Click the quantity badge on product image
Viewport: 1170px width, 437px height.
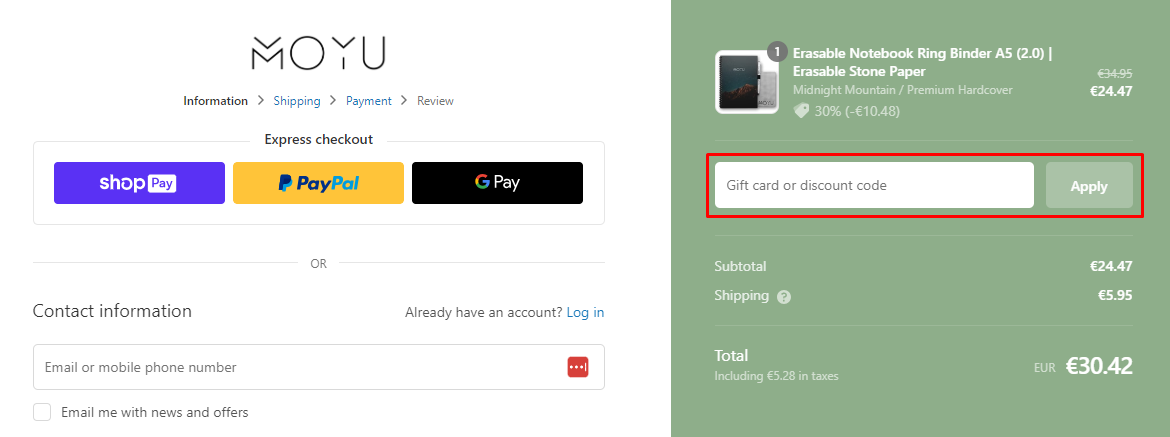click(778, 51)
